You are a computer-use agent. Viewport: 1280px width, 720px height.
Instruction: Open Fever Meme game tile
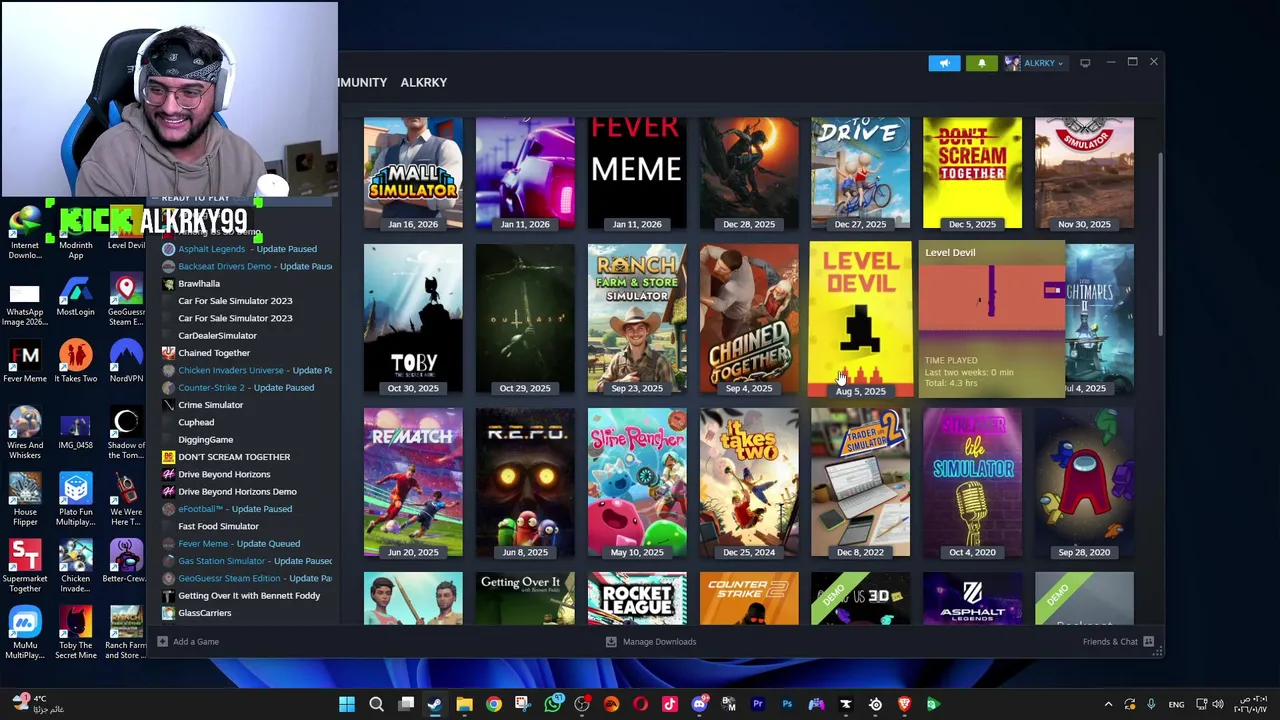click(x=637, y=173)
